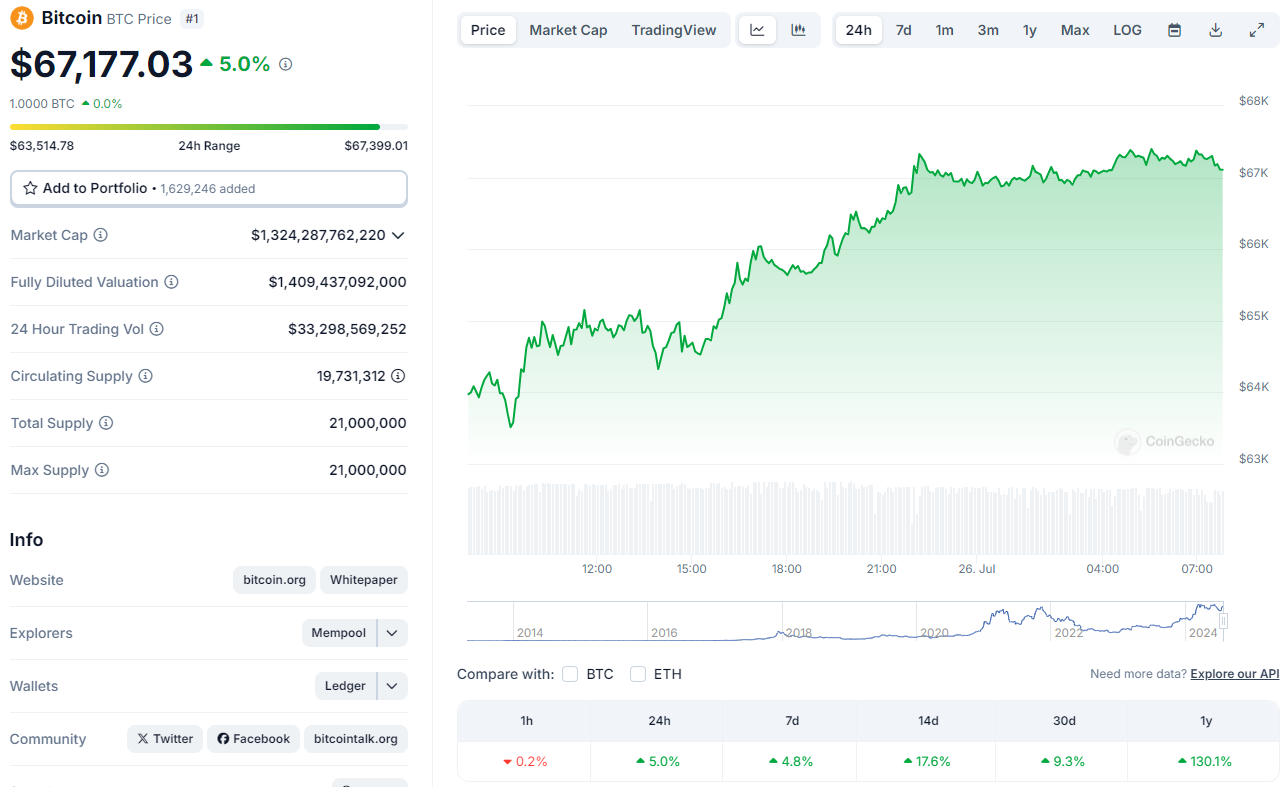This screenshot has width=1286, height=787.
Task: Select 7d time range
Action: point(903,30)
